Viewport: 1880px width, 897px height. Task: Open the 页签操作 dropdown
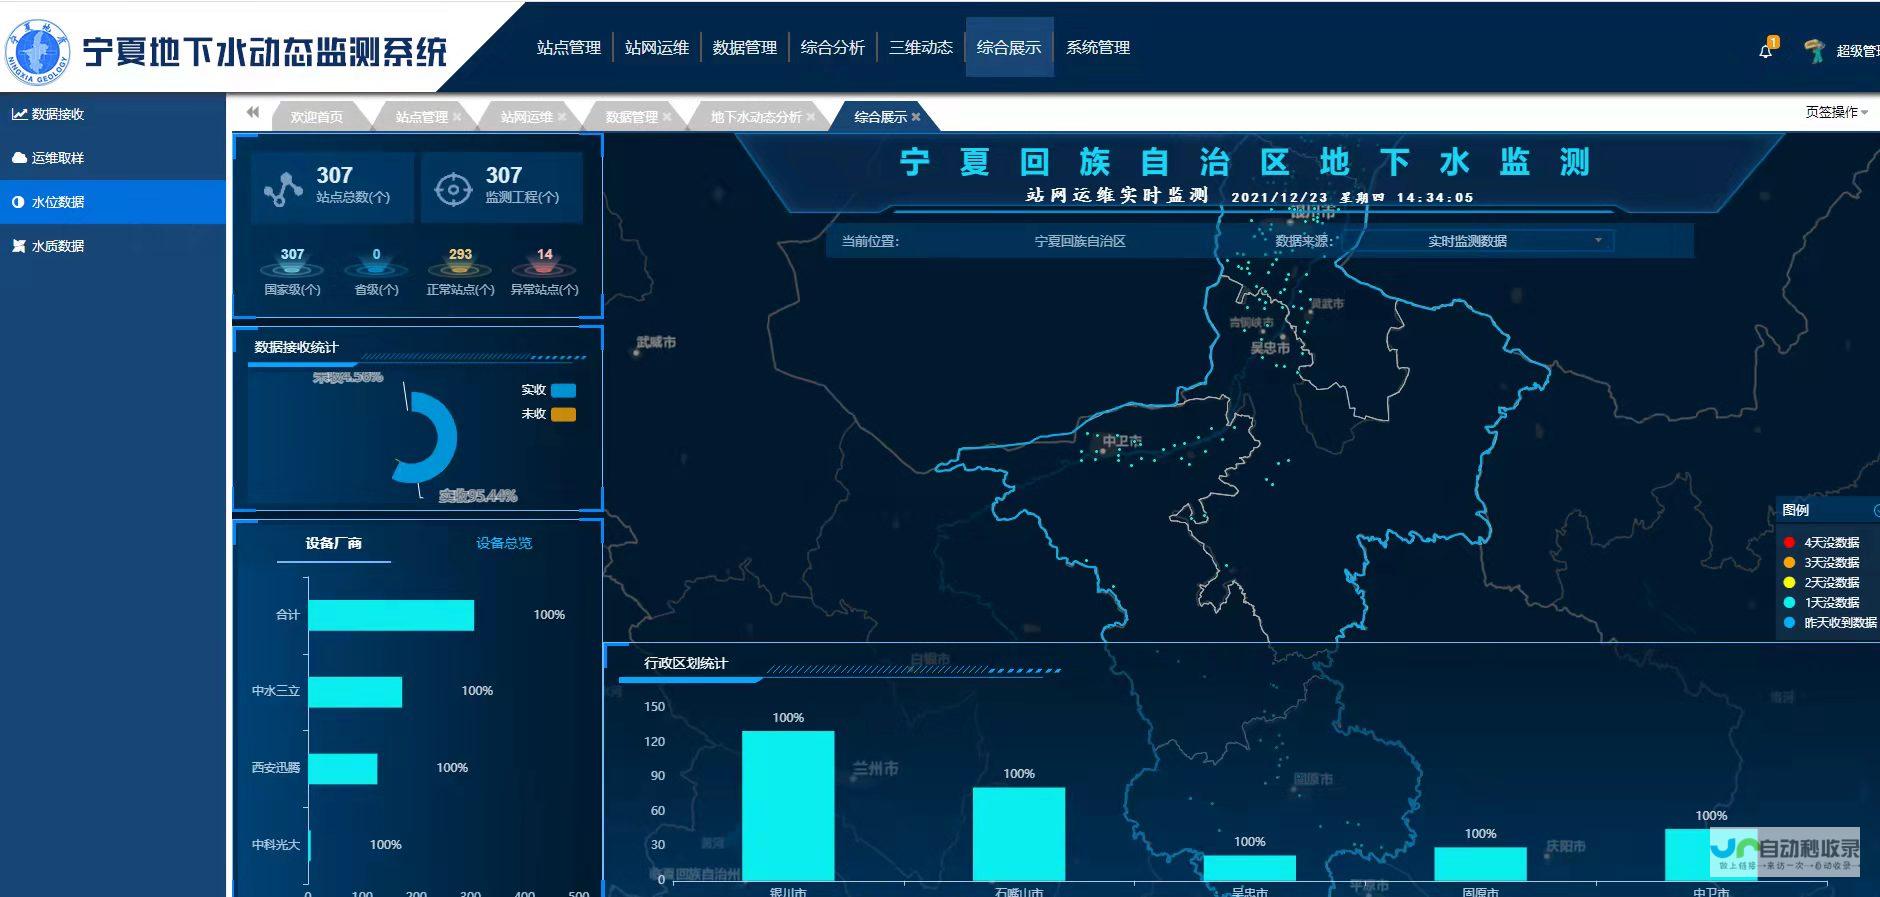click(x=1836, y=112)
